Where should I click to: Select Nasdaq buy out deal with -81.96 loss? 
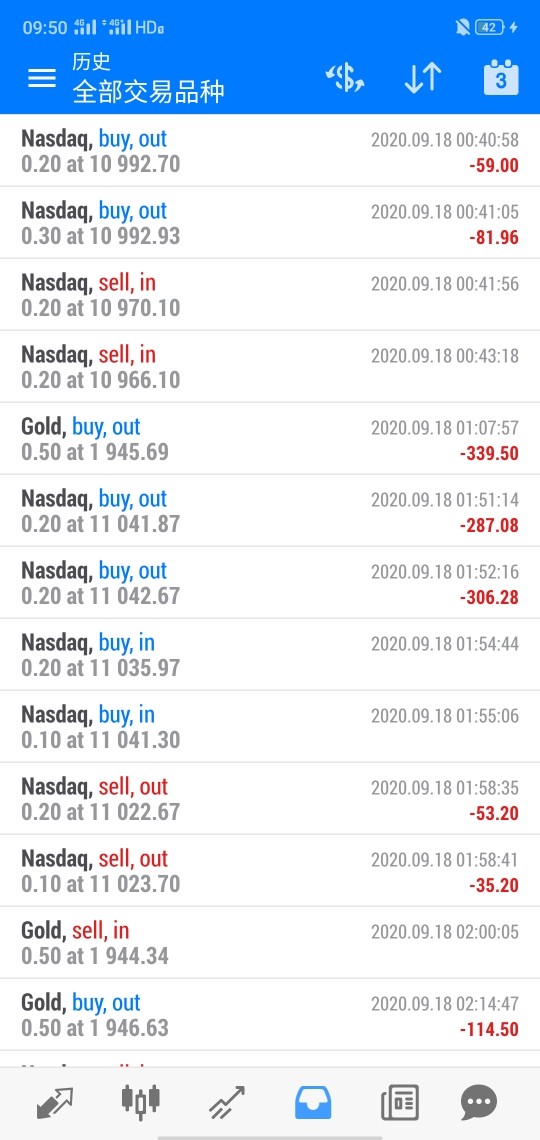[x=270, y=223]
